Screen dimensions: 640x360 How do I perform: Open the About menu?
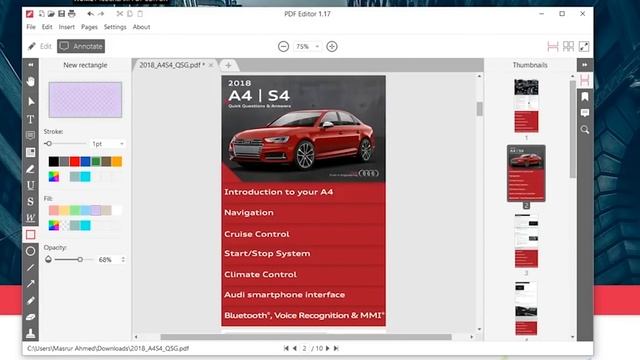[x=141, y=27]
